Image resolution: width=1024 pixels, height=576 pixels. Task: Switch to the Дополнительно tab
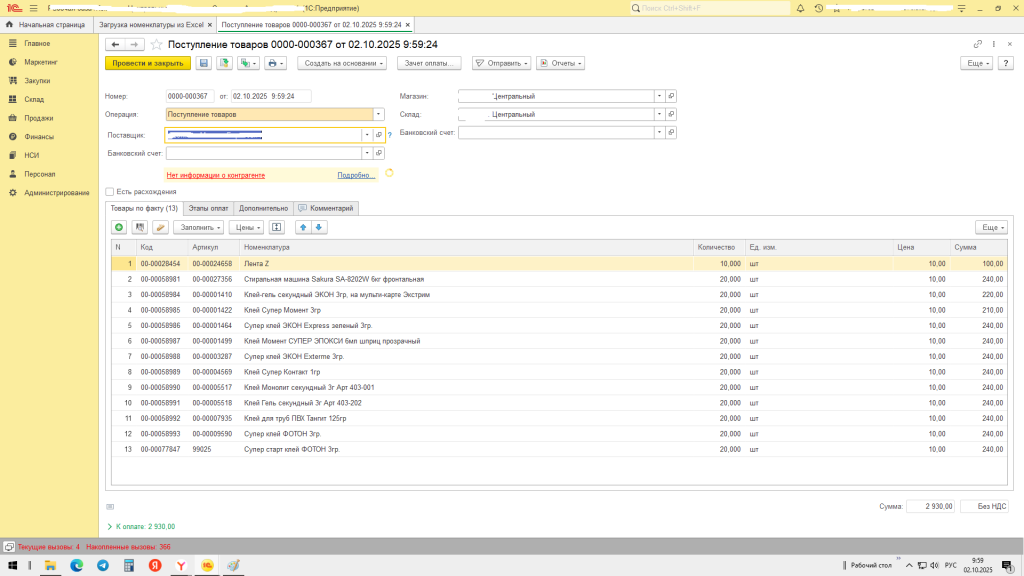(x=263, y=208)
